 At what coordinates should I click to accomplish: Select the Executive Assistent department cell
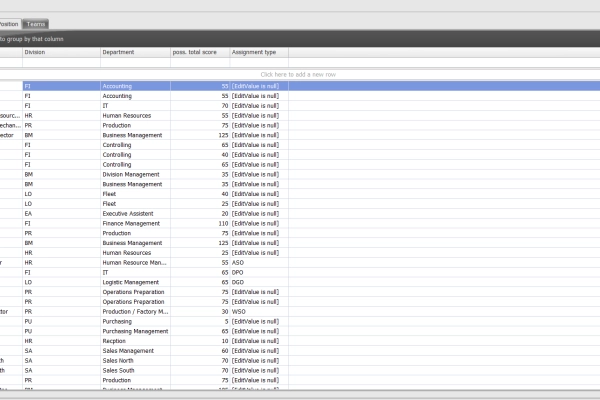pos(135,214)
